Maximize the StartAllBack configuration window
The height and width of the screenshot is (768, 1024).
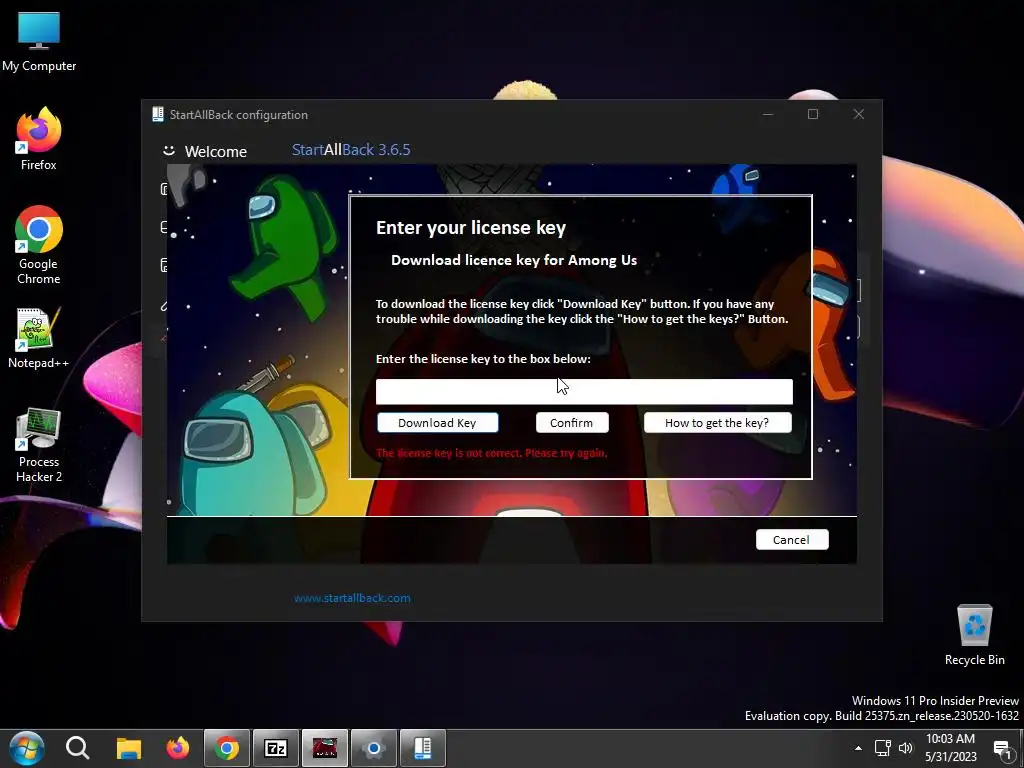tap(813, 114)
